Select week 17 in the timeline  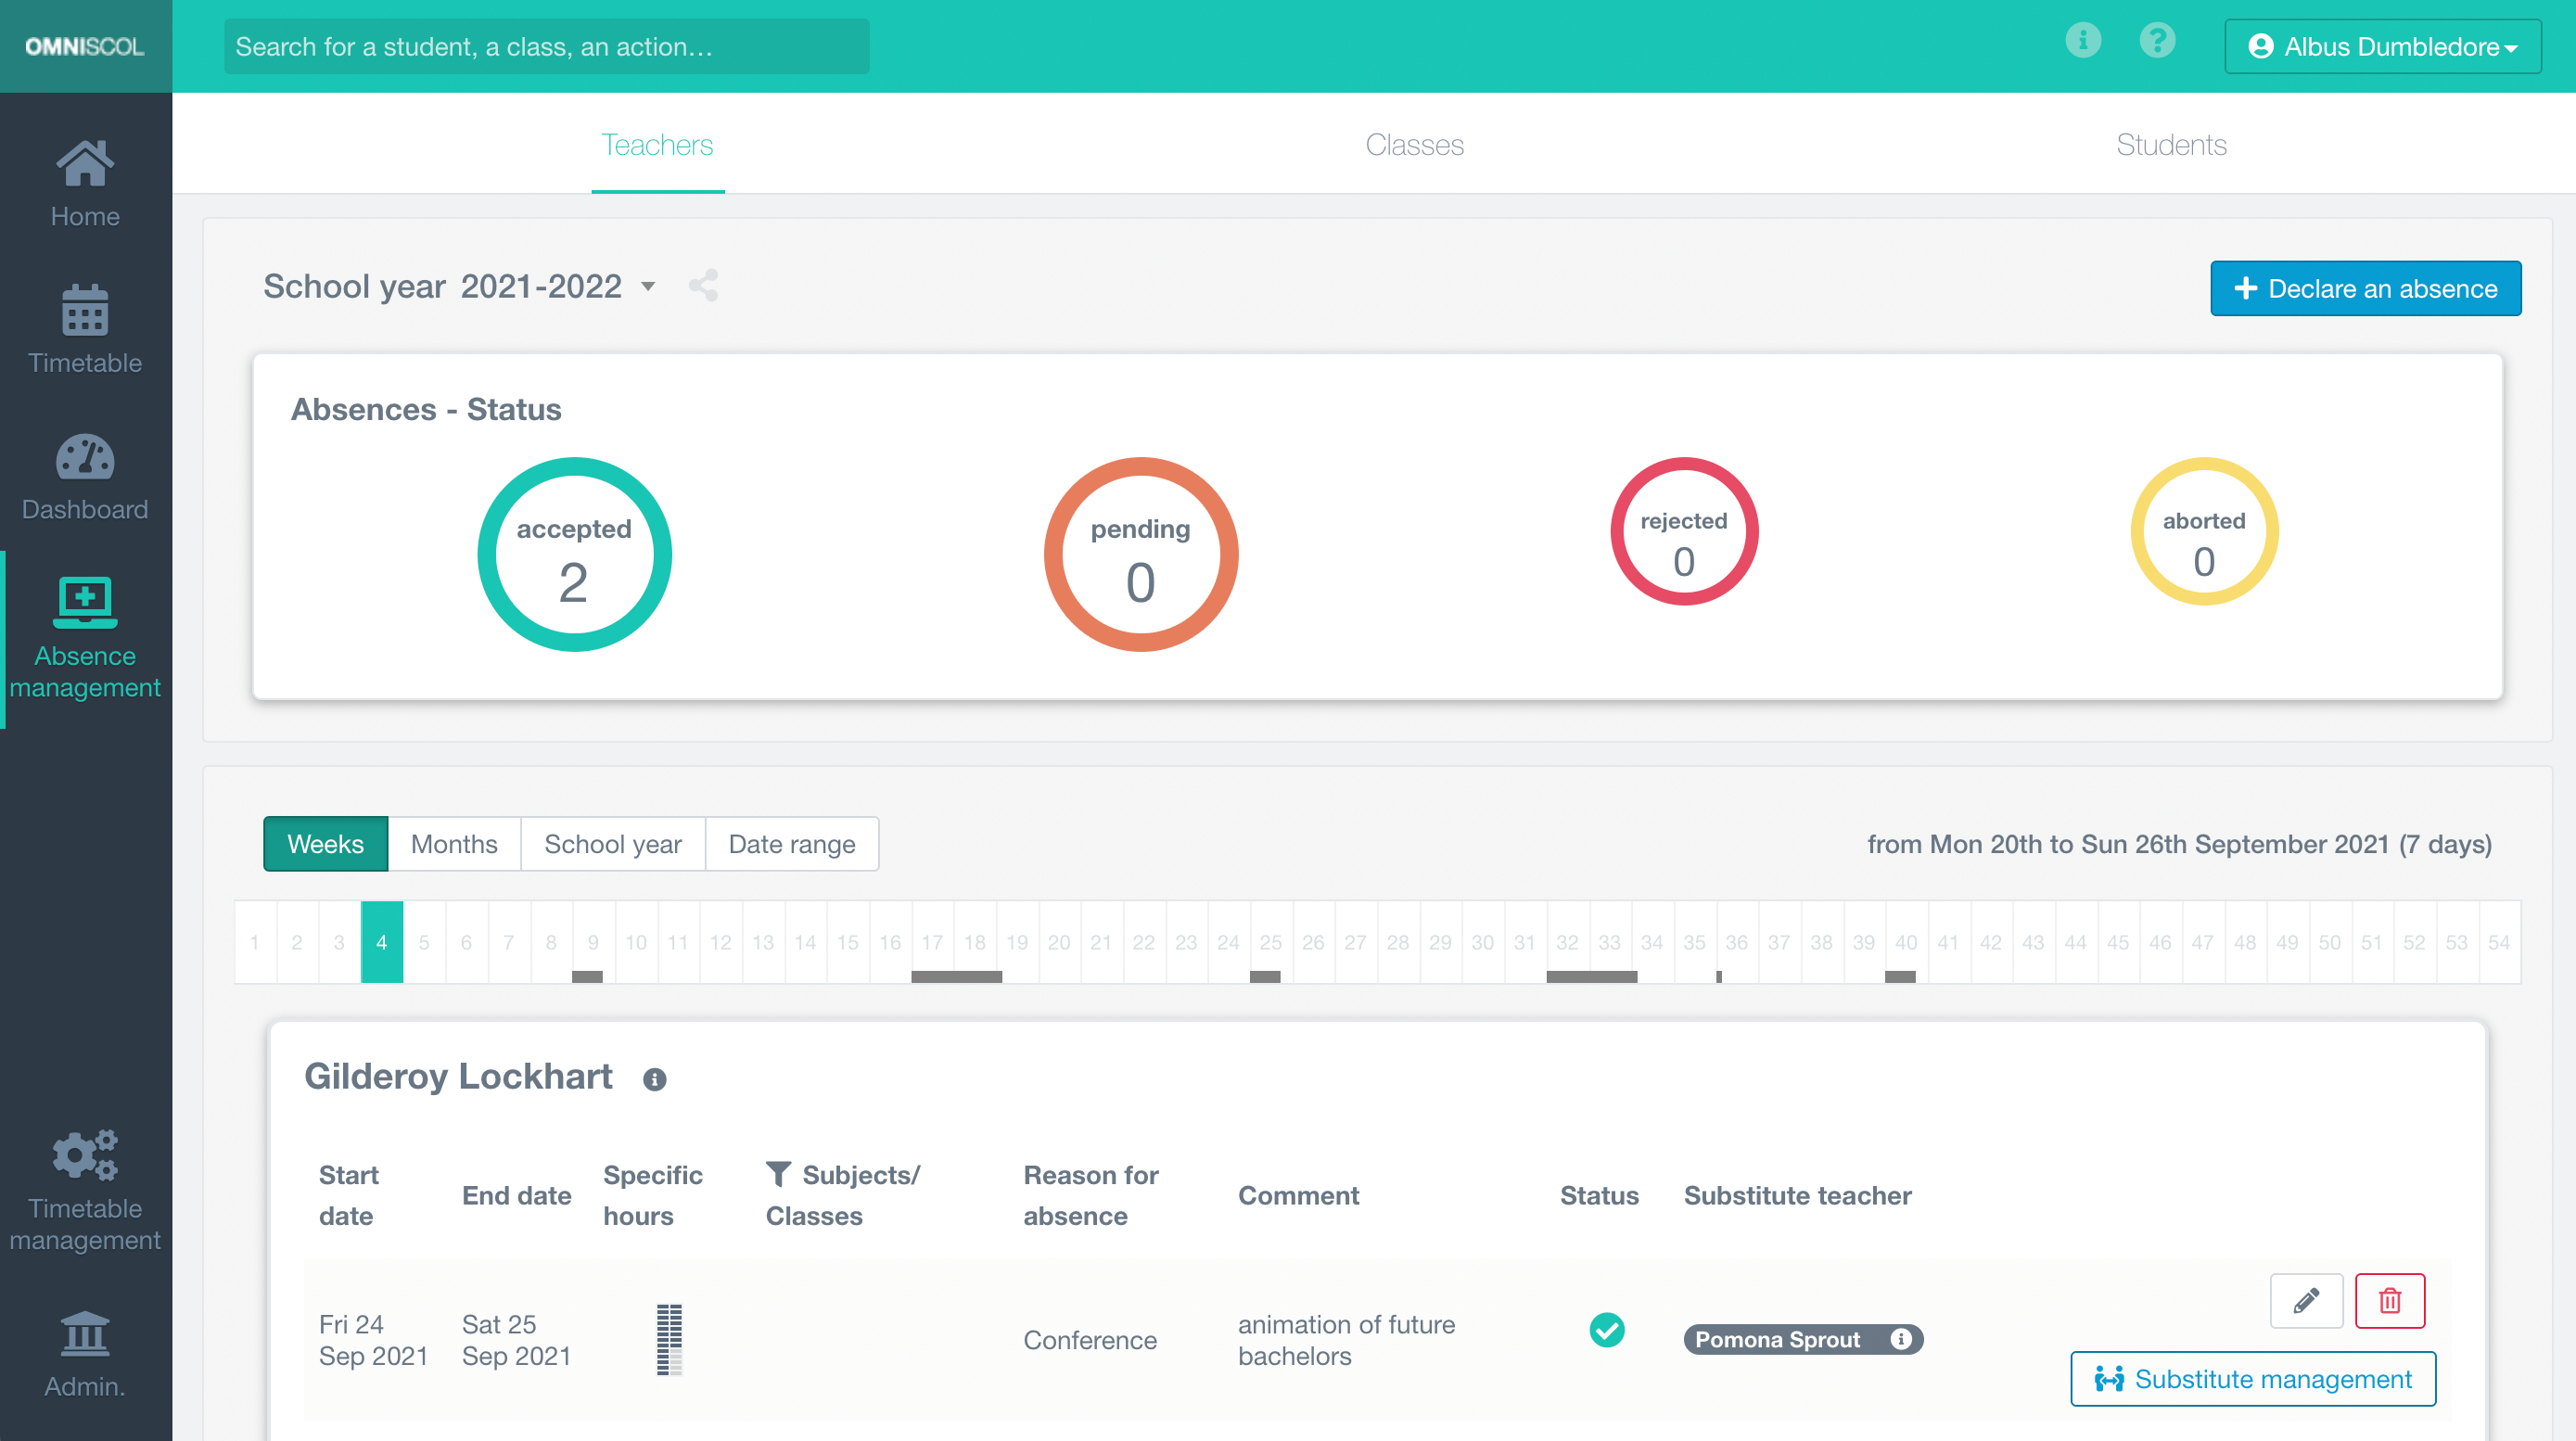pyautogui.click(x=932, y=942)
